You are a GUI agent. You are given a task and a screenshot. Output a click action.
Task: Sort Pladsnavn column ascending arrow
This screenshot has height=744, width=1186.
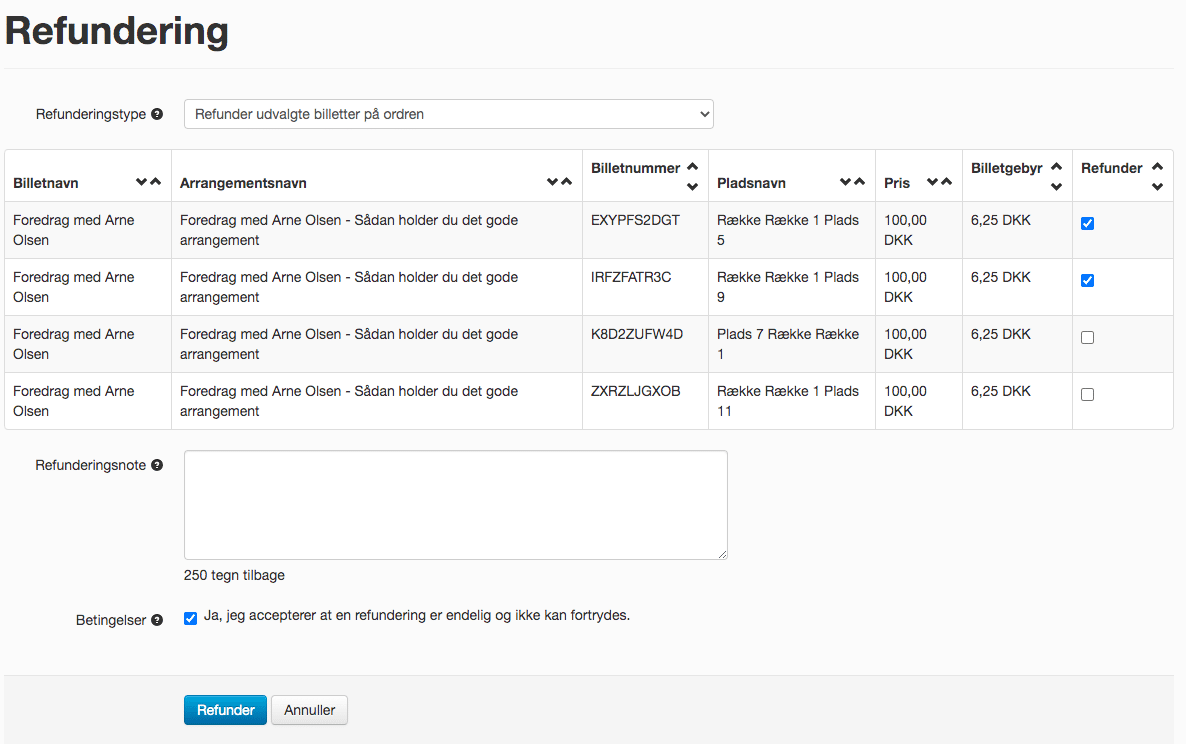[859, 182]
